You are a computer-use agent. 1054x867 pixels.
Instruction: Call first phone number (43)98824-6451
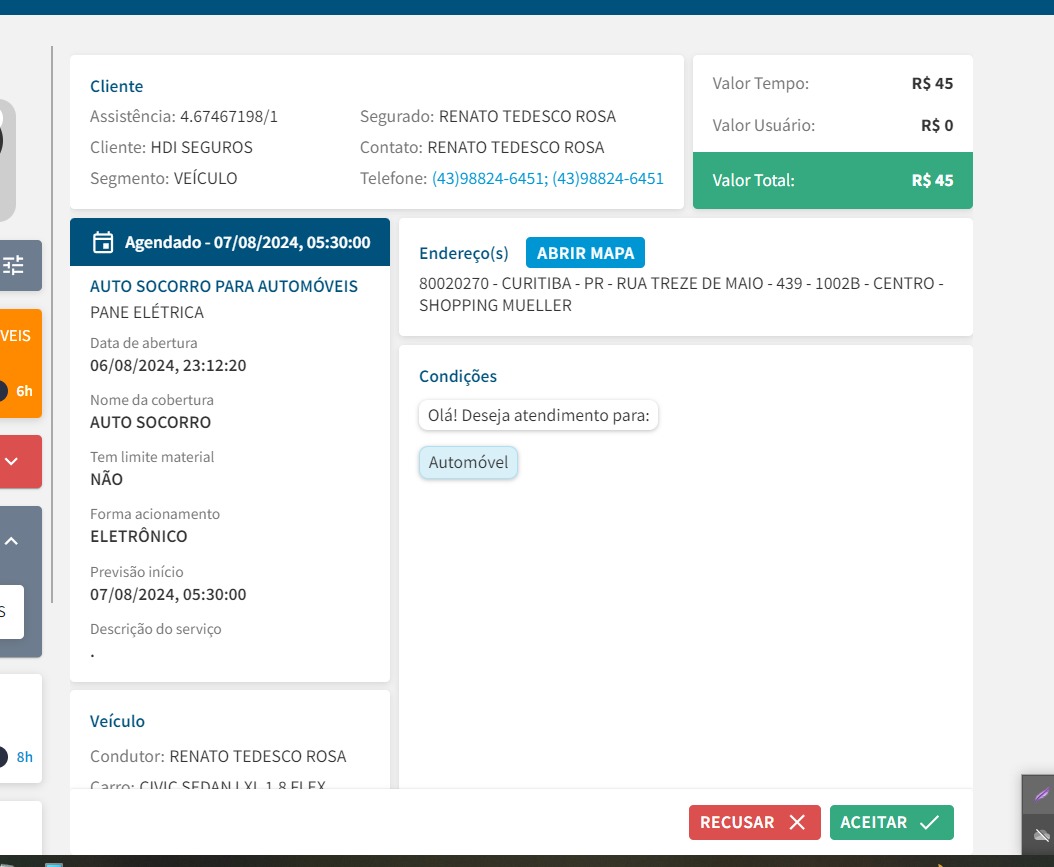coord(489,178)
